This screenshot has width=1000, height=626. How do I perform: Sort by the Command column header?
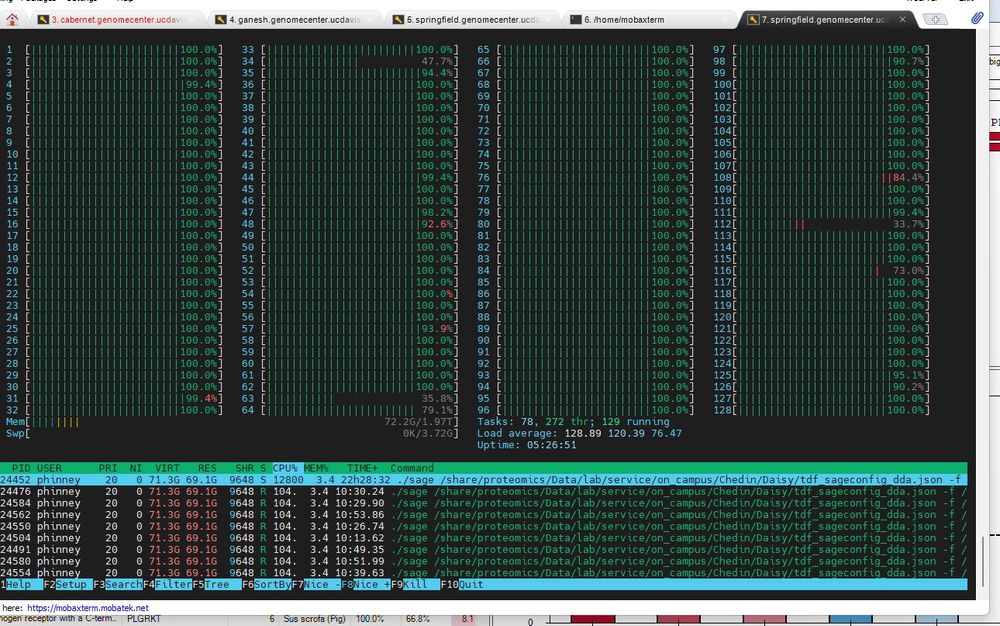click(412, 468)
